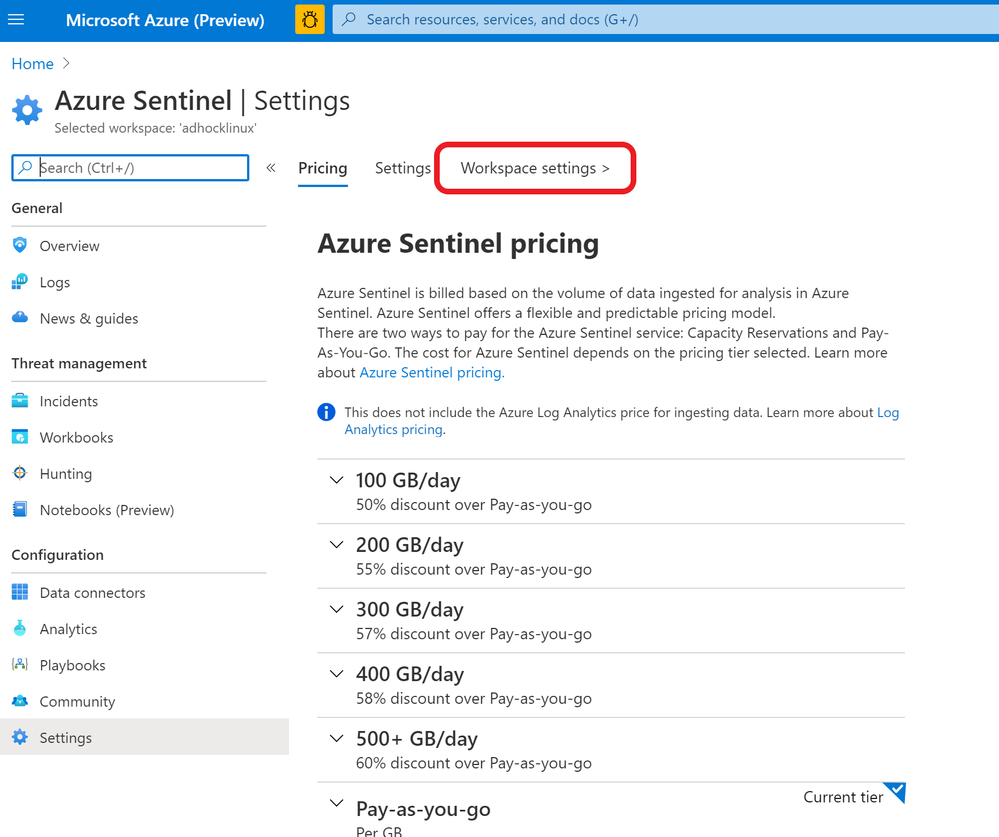Click the Hunting crosshair icon
This screenshot has height=837, width=999.
pos(20,473)
